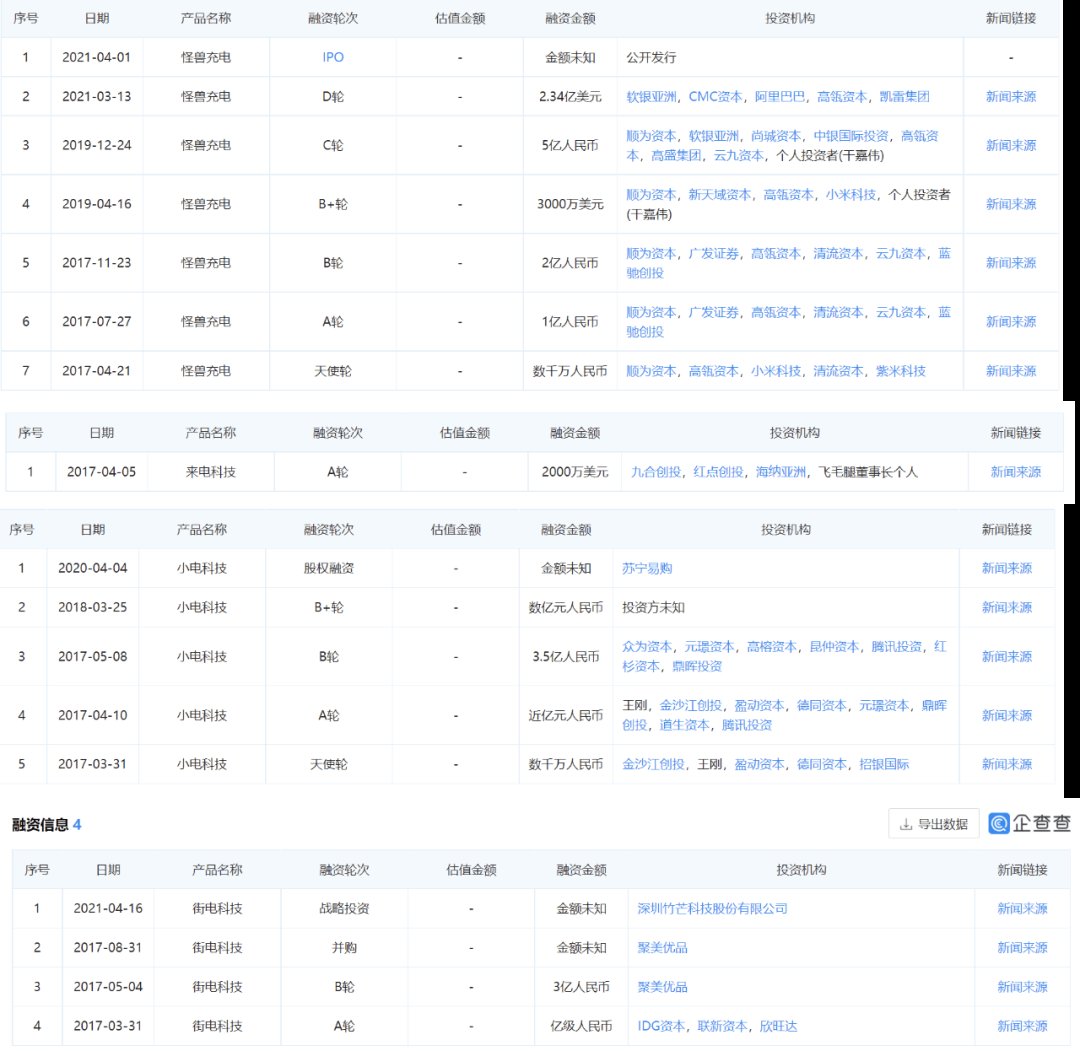Image resolution: width=1080 pixels, height=1051 pixels.
Task: Open 新闻来源 for 2017-04-21 怪兽充电 天使轮
Action: (1010, 371)
